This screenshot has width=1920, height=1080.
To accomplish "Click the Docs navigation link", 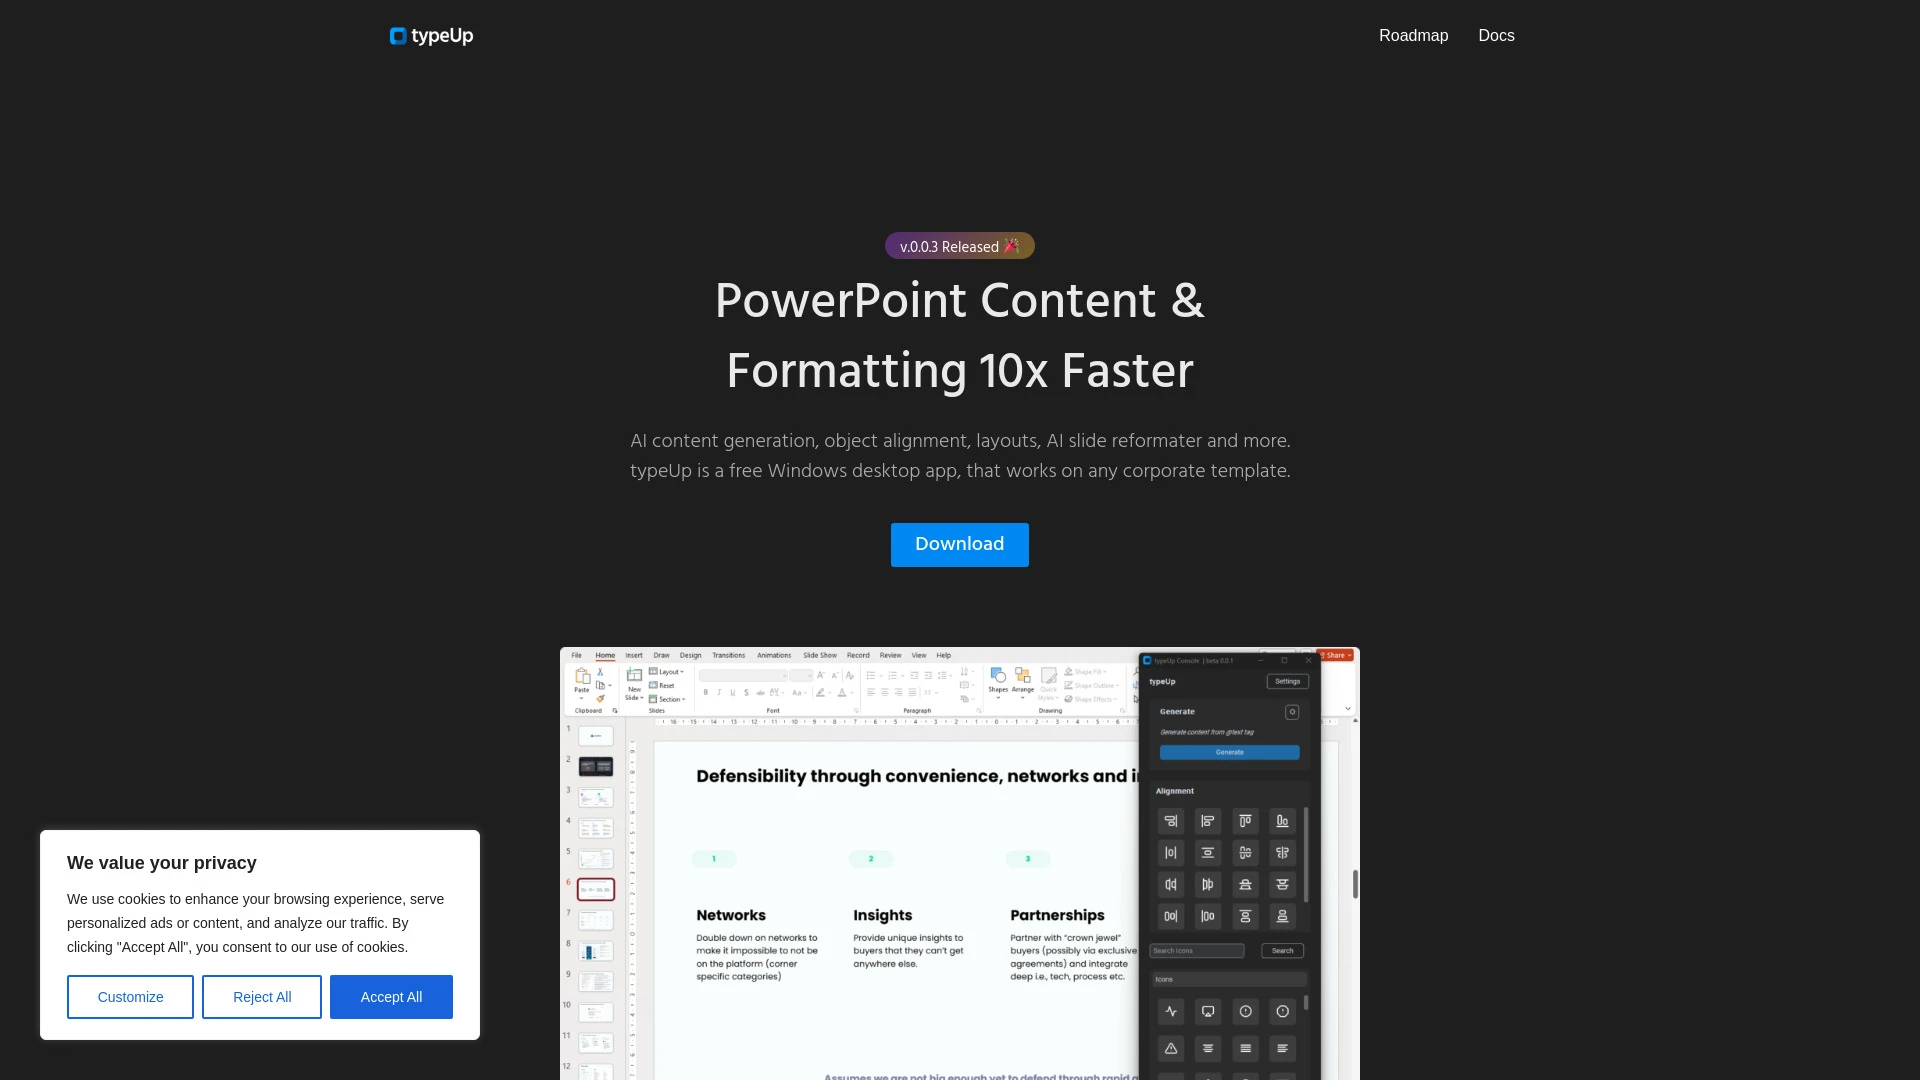I will [x=1495, y=36].
